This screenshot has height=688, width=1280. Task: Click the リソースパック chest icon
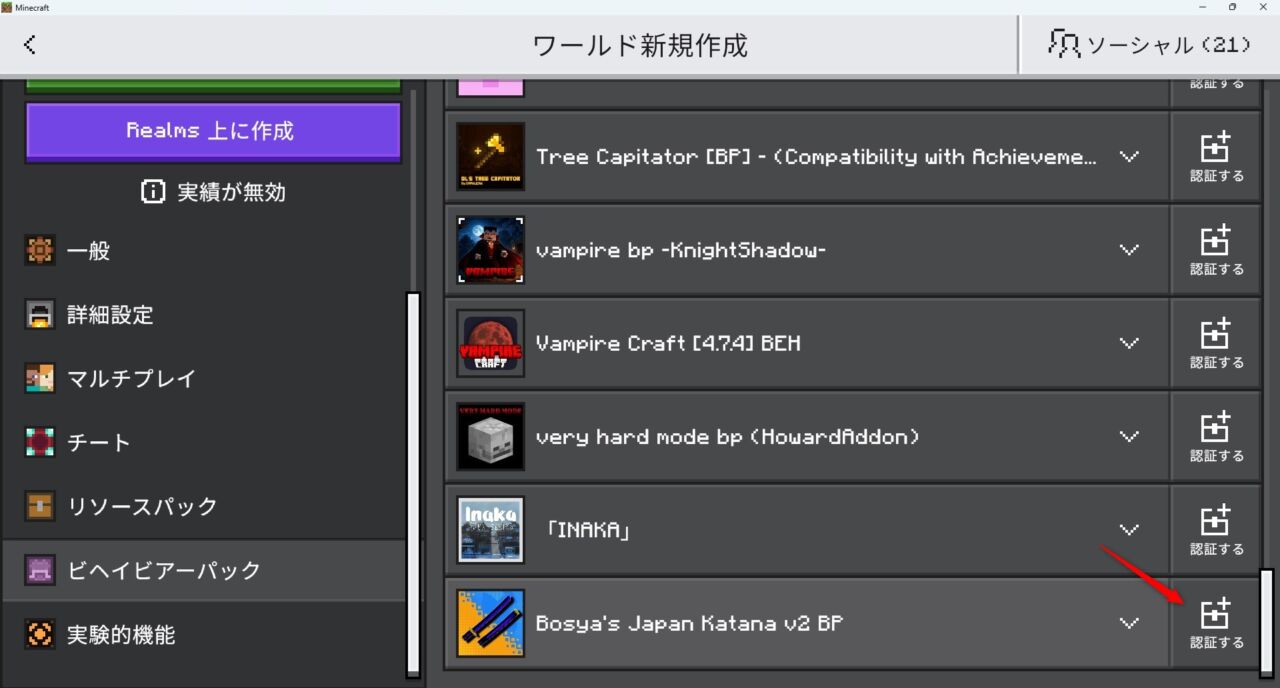tap(40, 507)
